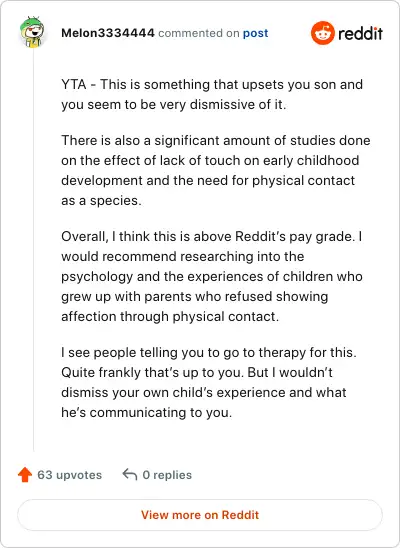Click paragraph starting "I see people telling"
This screenshot has height=548, width=400.
(209, 382)
